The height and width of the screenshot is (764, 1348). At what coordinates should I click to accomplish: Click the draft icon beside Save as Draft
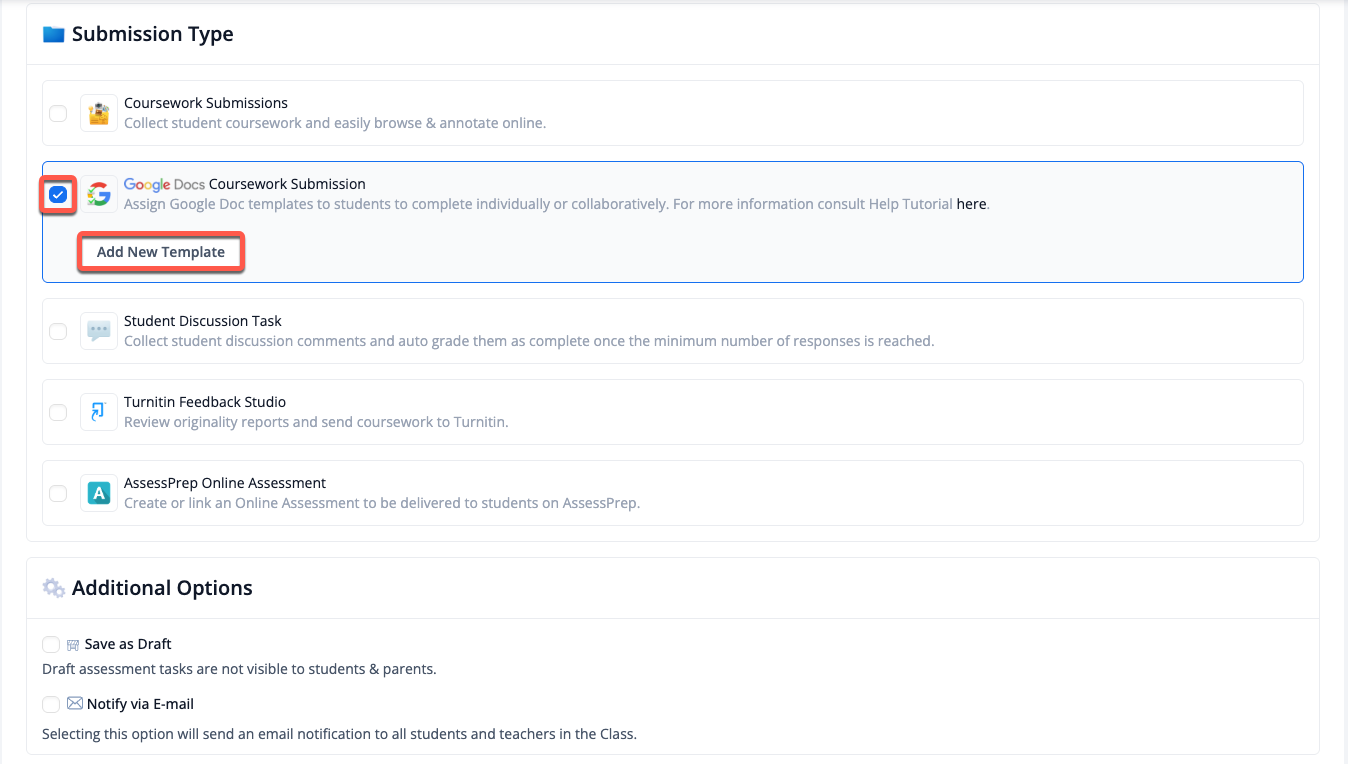tap(73, 645)
